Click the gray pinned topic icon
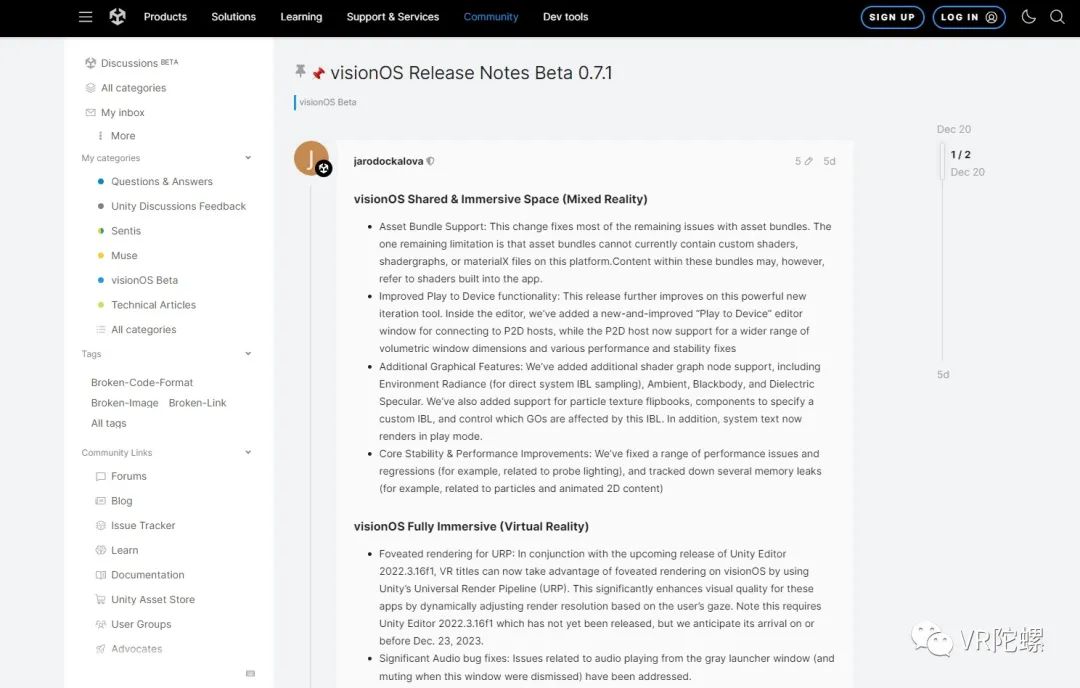 (x=300, y=70)
